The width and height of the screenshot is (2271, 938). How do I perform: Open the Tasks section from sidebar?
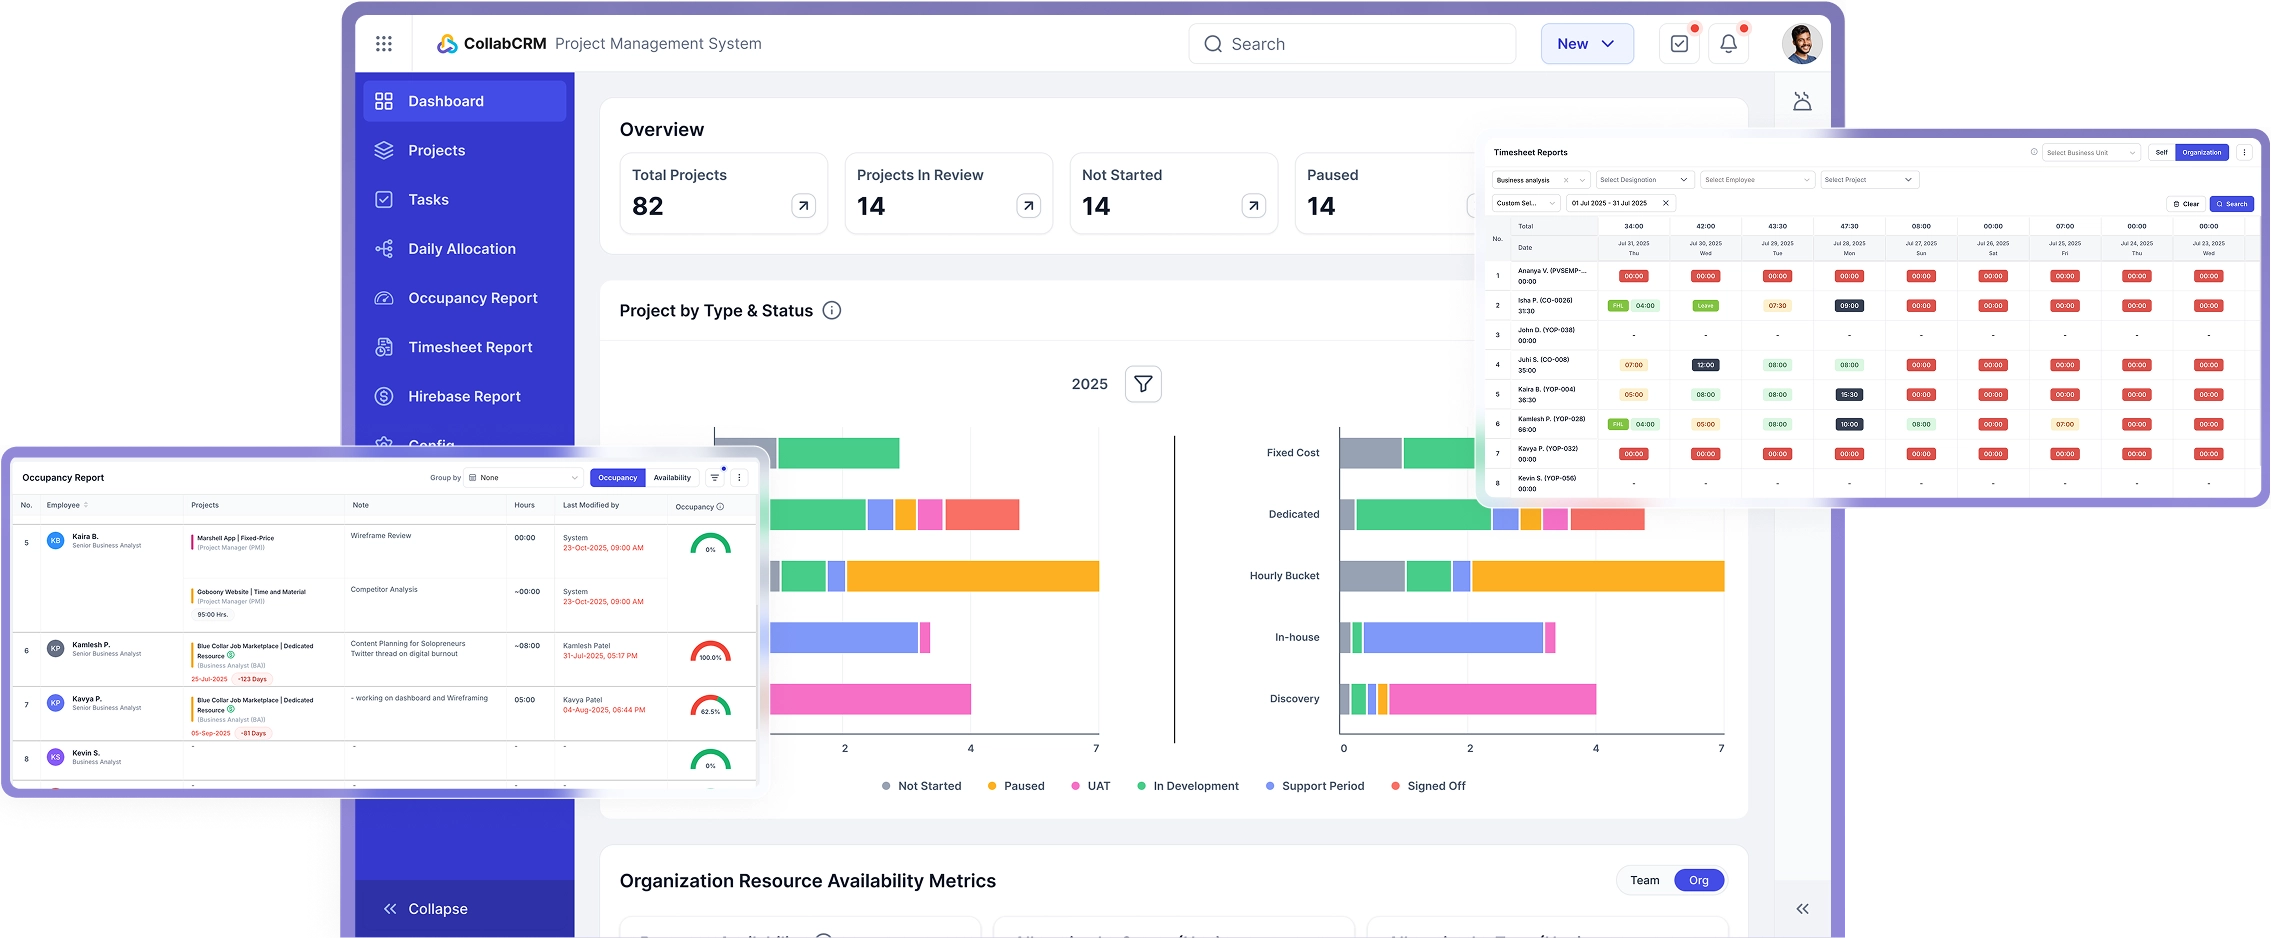coord(427,199)
